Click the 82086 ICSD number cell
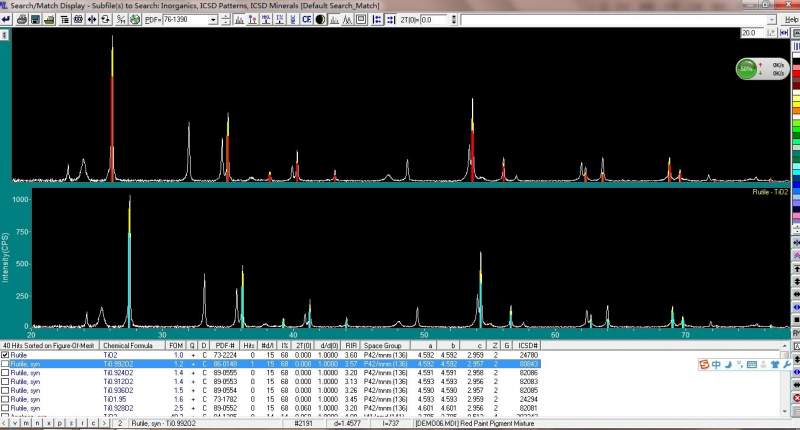This screenshot has height=430, width=800. pos(528,373)
